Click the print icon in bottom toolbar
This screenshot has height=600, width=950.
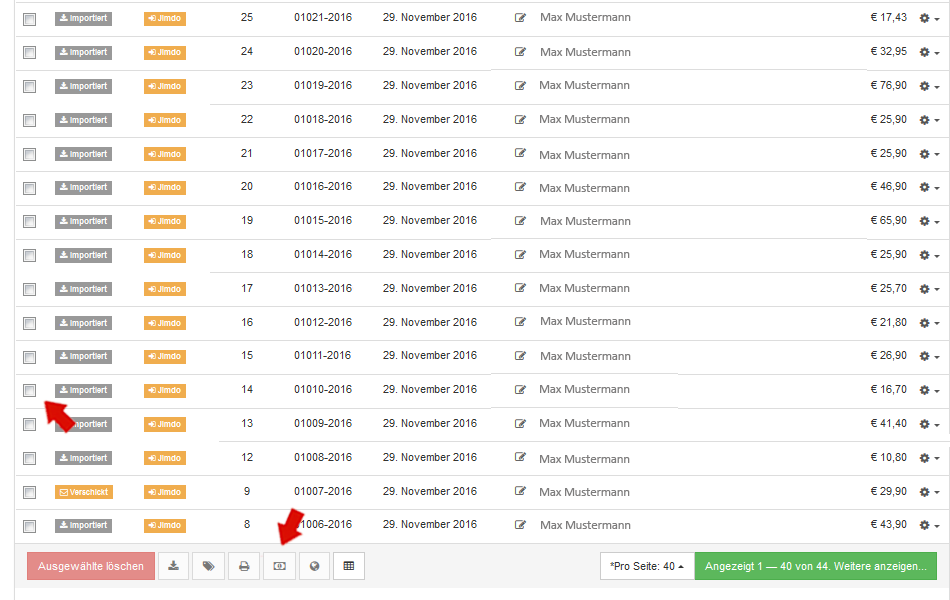[x=244, y=566]
